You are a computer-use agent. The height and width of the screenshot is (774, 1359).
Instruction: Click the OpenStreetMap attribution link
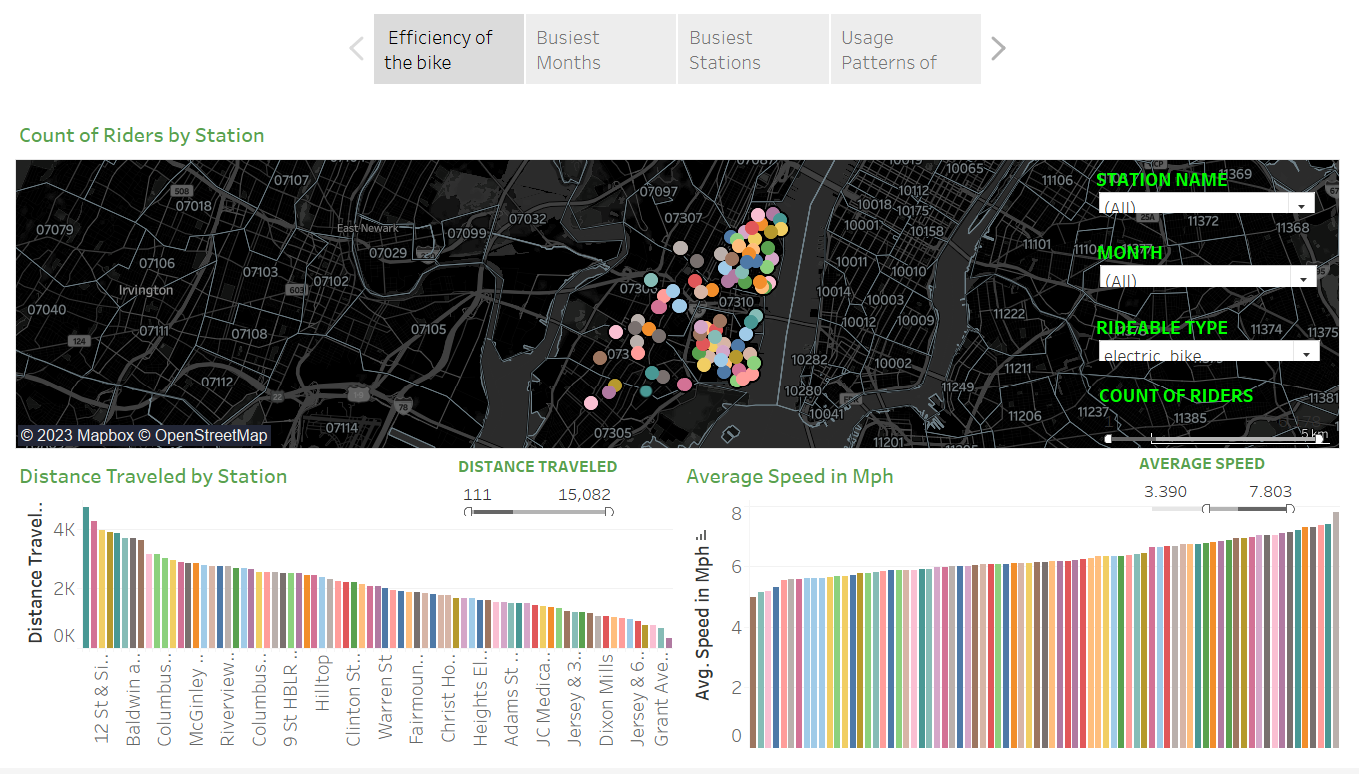click(x=206, y=435)
